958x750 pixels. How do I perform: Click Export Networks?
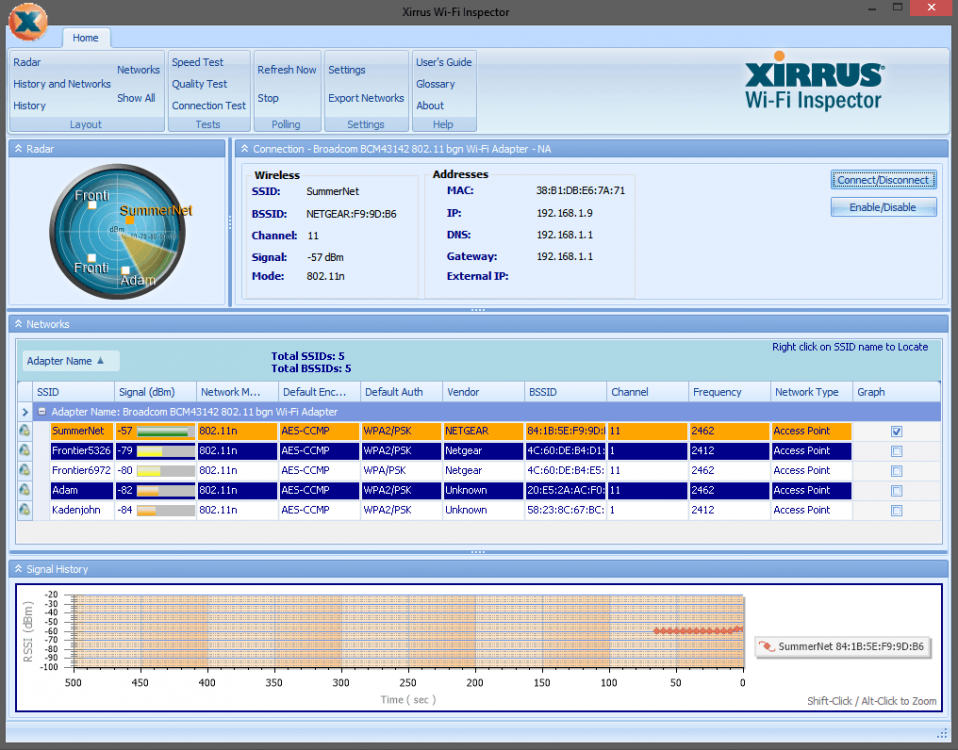(366, 98)
